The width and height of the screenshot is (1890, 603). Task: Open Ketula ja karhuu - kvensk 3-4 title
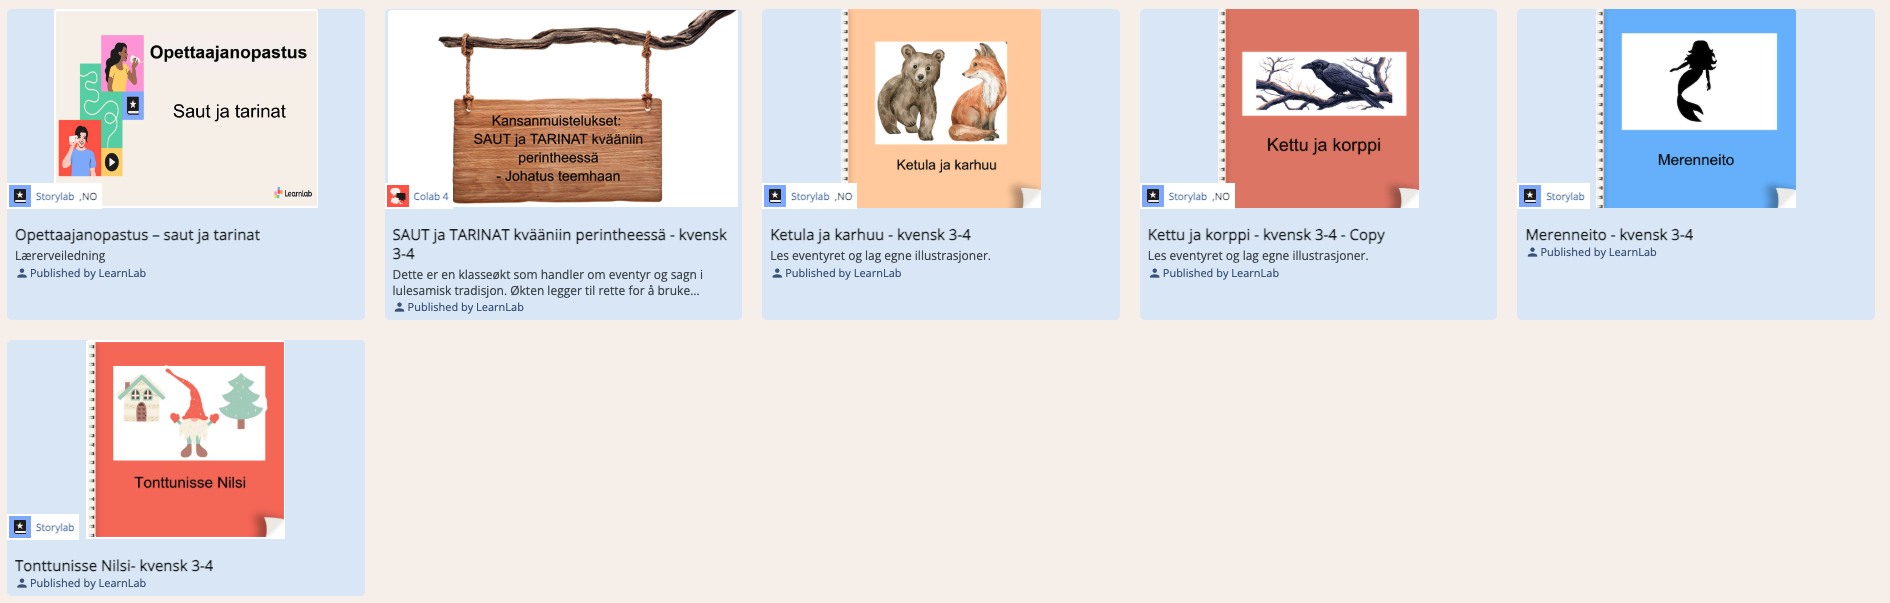(870, 235)
